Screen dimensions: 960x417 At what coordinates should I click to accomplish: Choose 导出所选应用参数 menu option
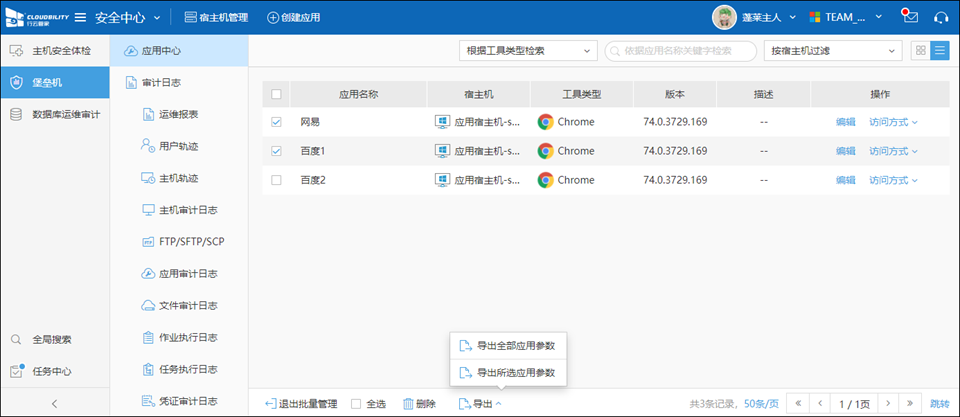(x=510, y=373)
